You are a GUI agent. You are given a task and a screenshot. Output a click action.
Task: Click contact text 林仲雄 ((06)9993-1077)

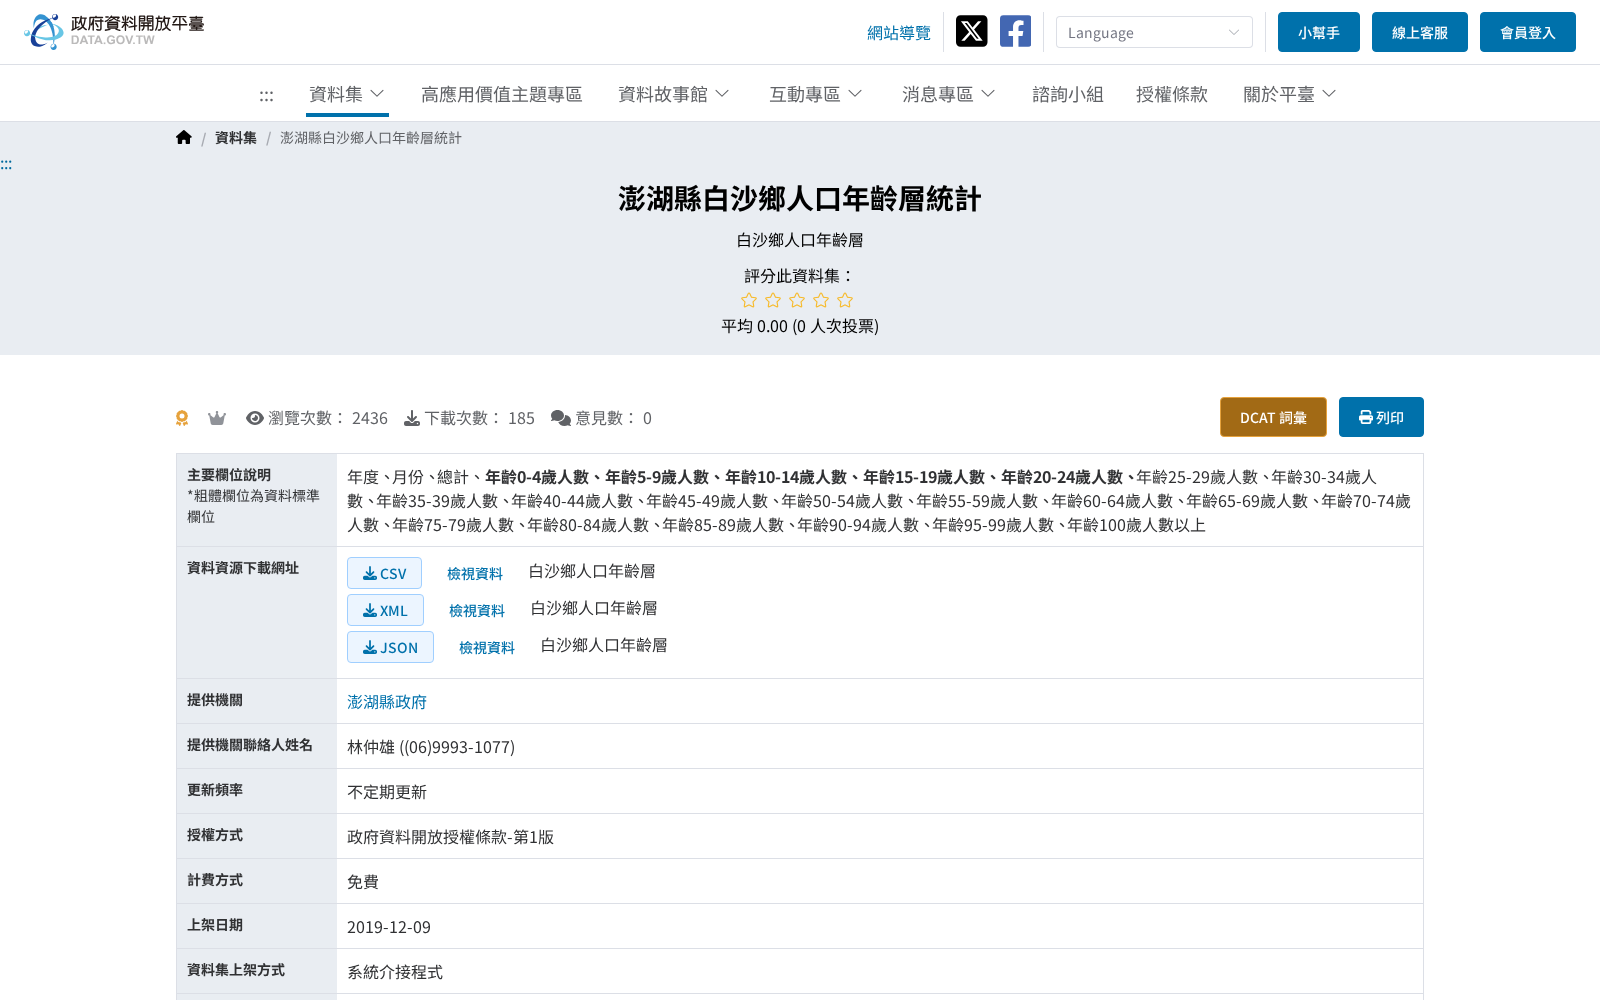(431, 747)
